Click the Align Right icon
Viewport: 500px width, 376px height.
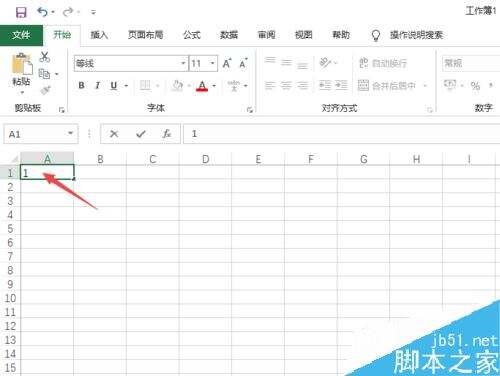click(302, 86)
